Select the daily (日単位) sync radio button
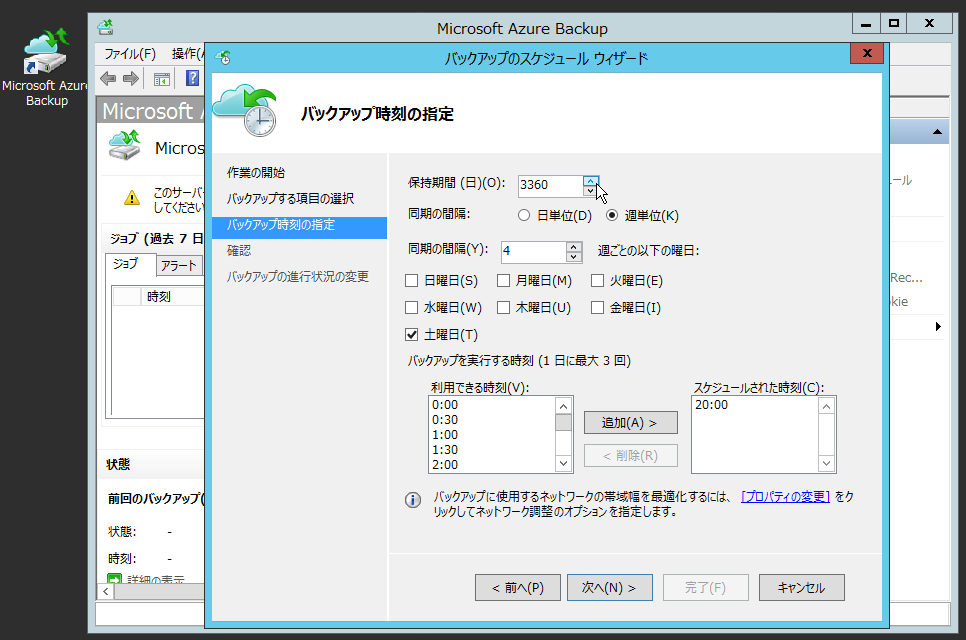 pos(524,216)
